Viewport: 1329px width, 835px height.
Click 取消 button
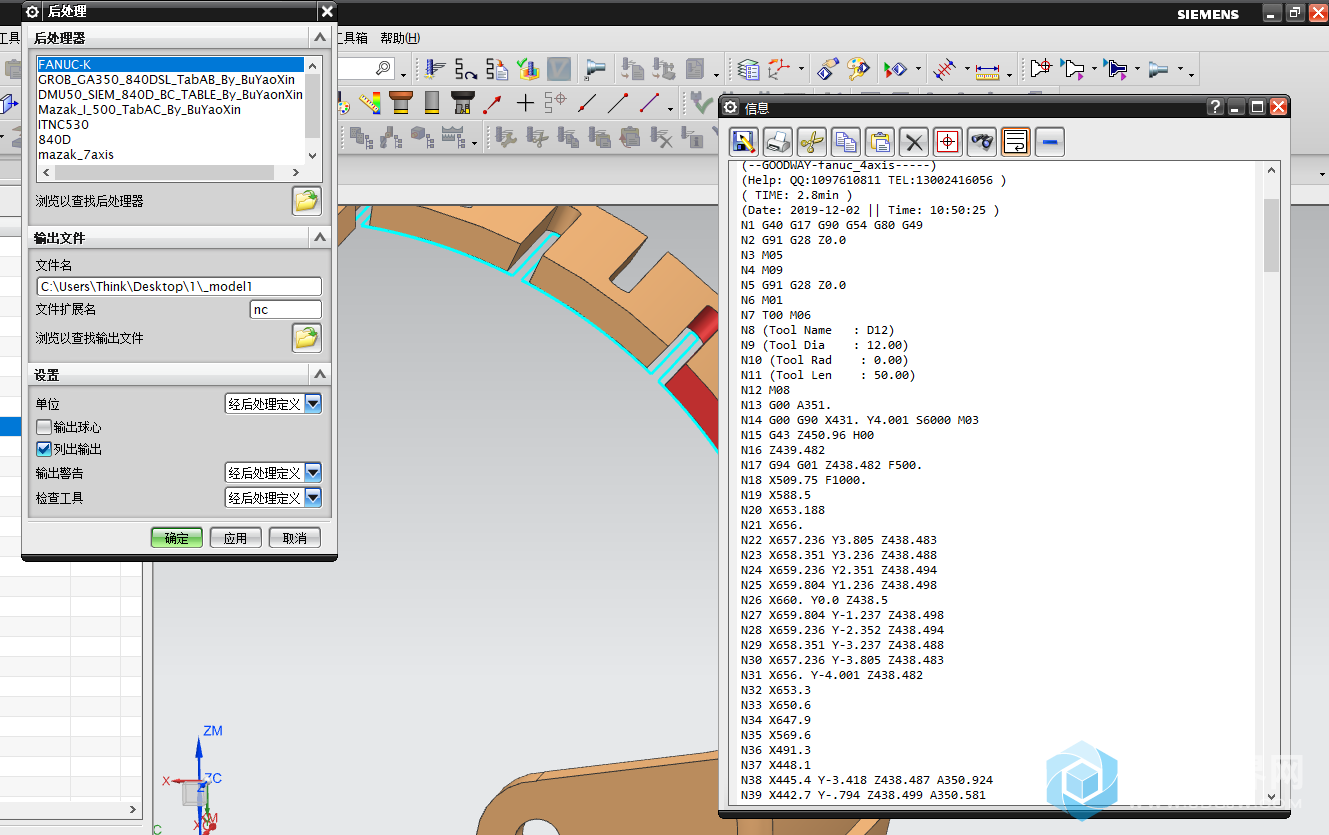point(295,538)
